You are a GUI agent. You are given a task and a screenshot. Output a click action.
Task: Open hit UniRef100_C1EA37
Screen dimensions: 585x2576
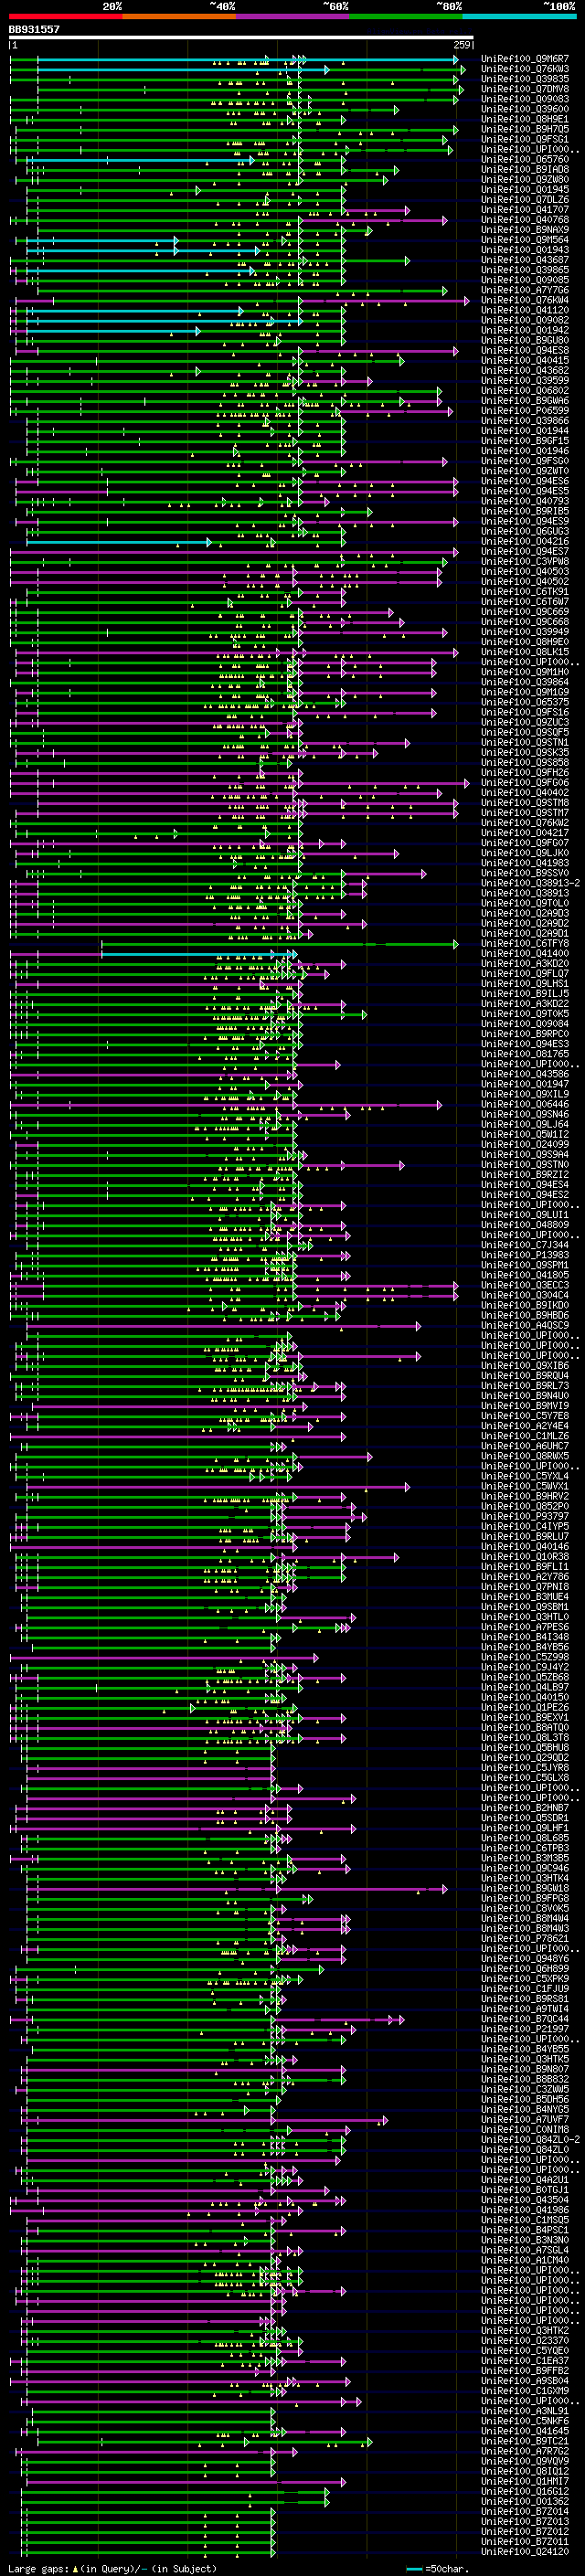pos(525,2360)
